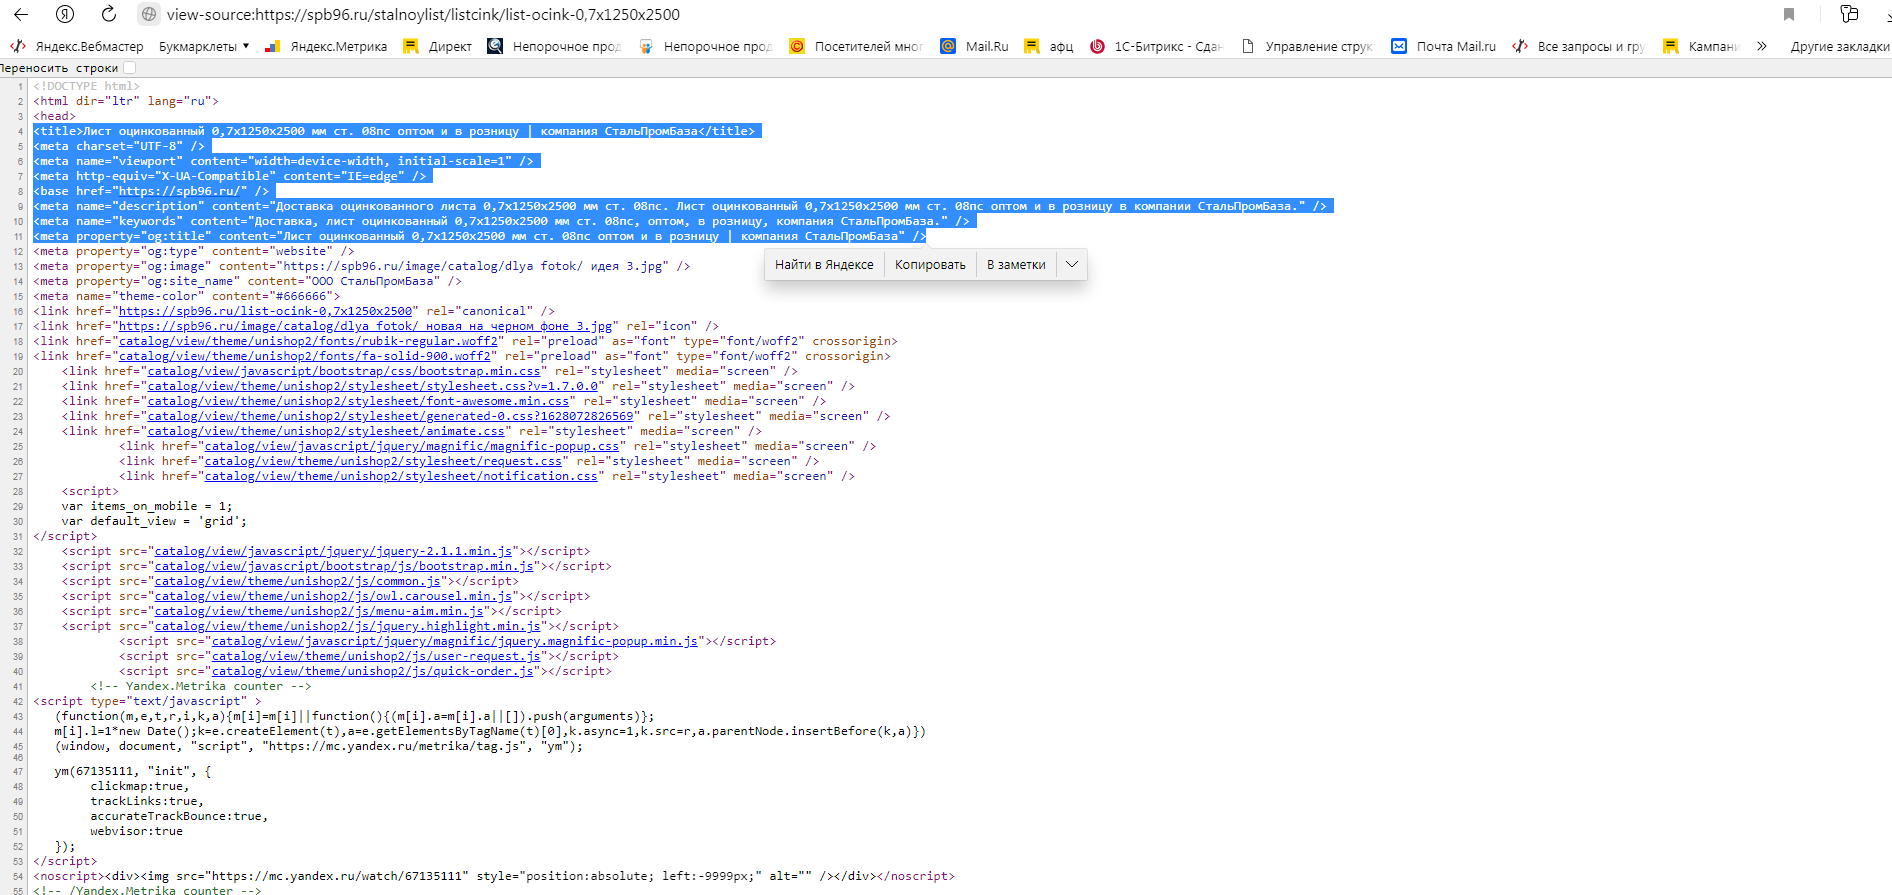This screenshot has width=1892, height=895.
Task: Open the jquery.magnific-popup.min.js script link
Action: pos(455,641)
